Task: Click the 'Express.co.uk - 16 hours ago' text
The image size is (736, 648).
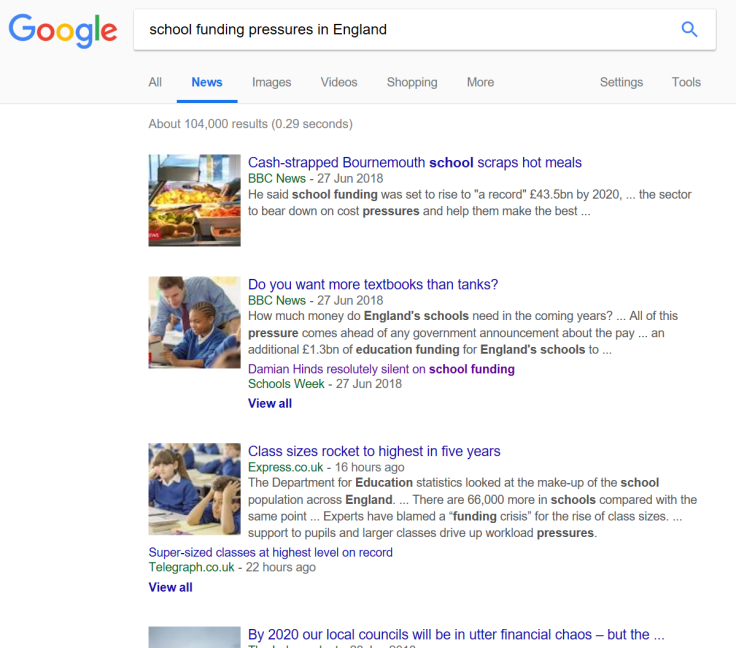Action: 326,467
